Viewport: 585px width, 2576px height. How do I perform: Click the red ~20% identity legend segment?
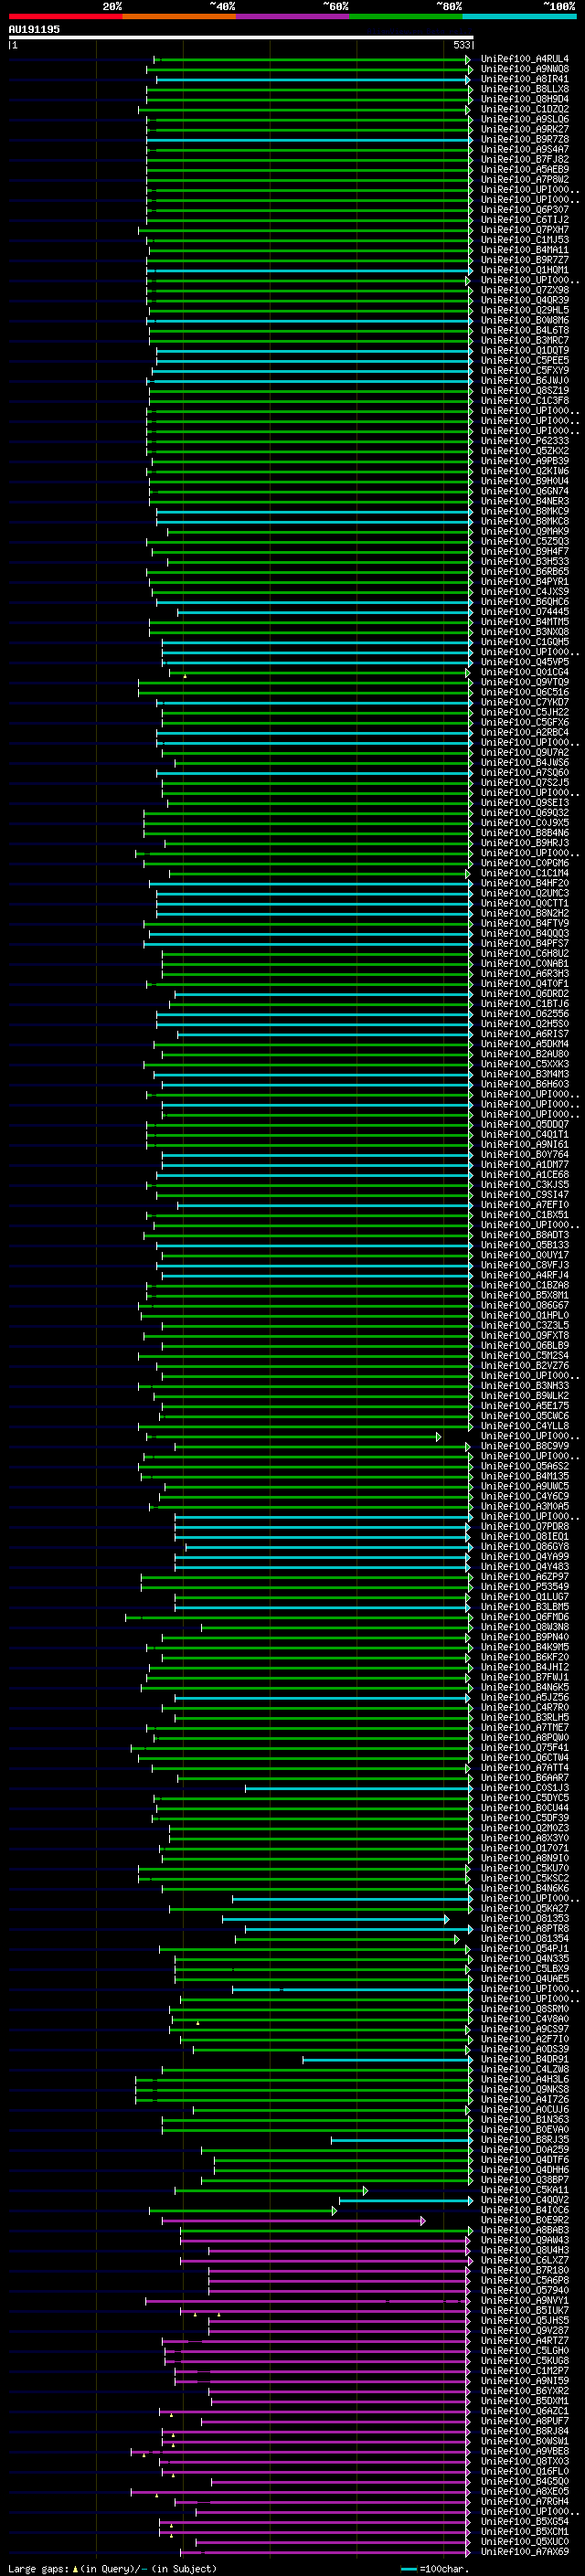(65, 16)
